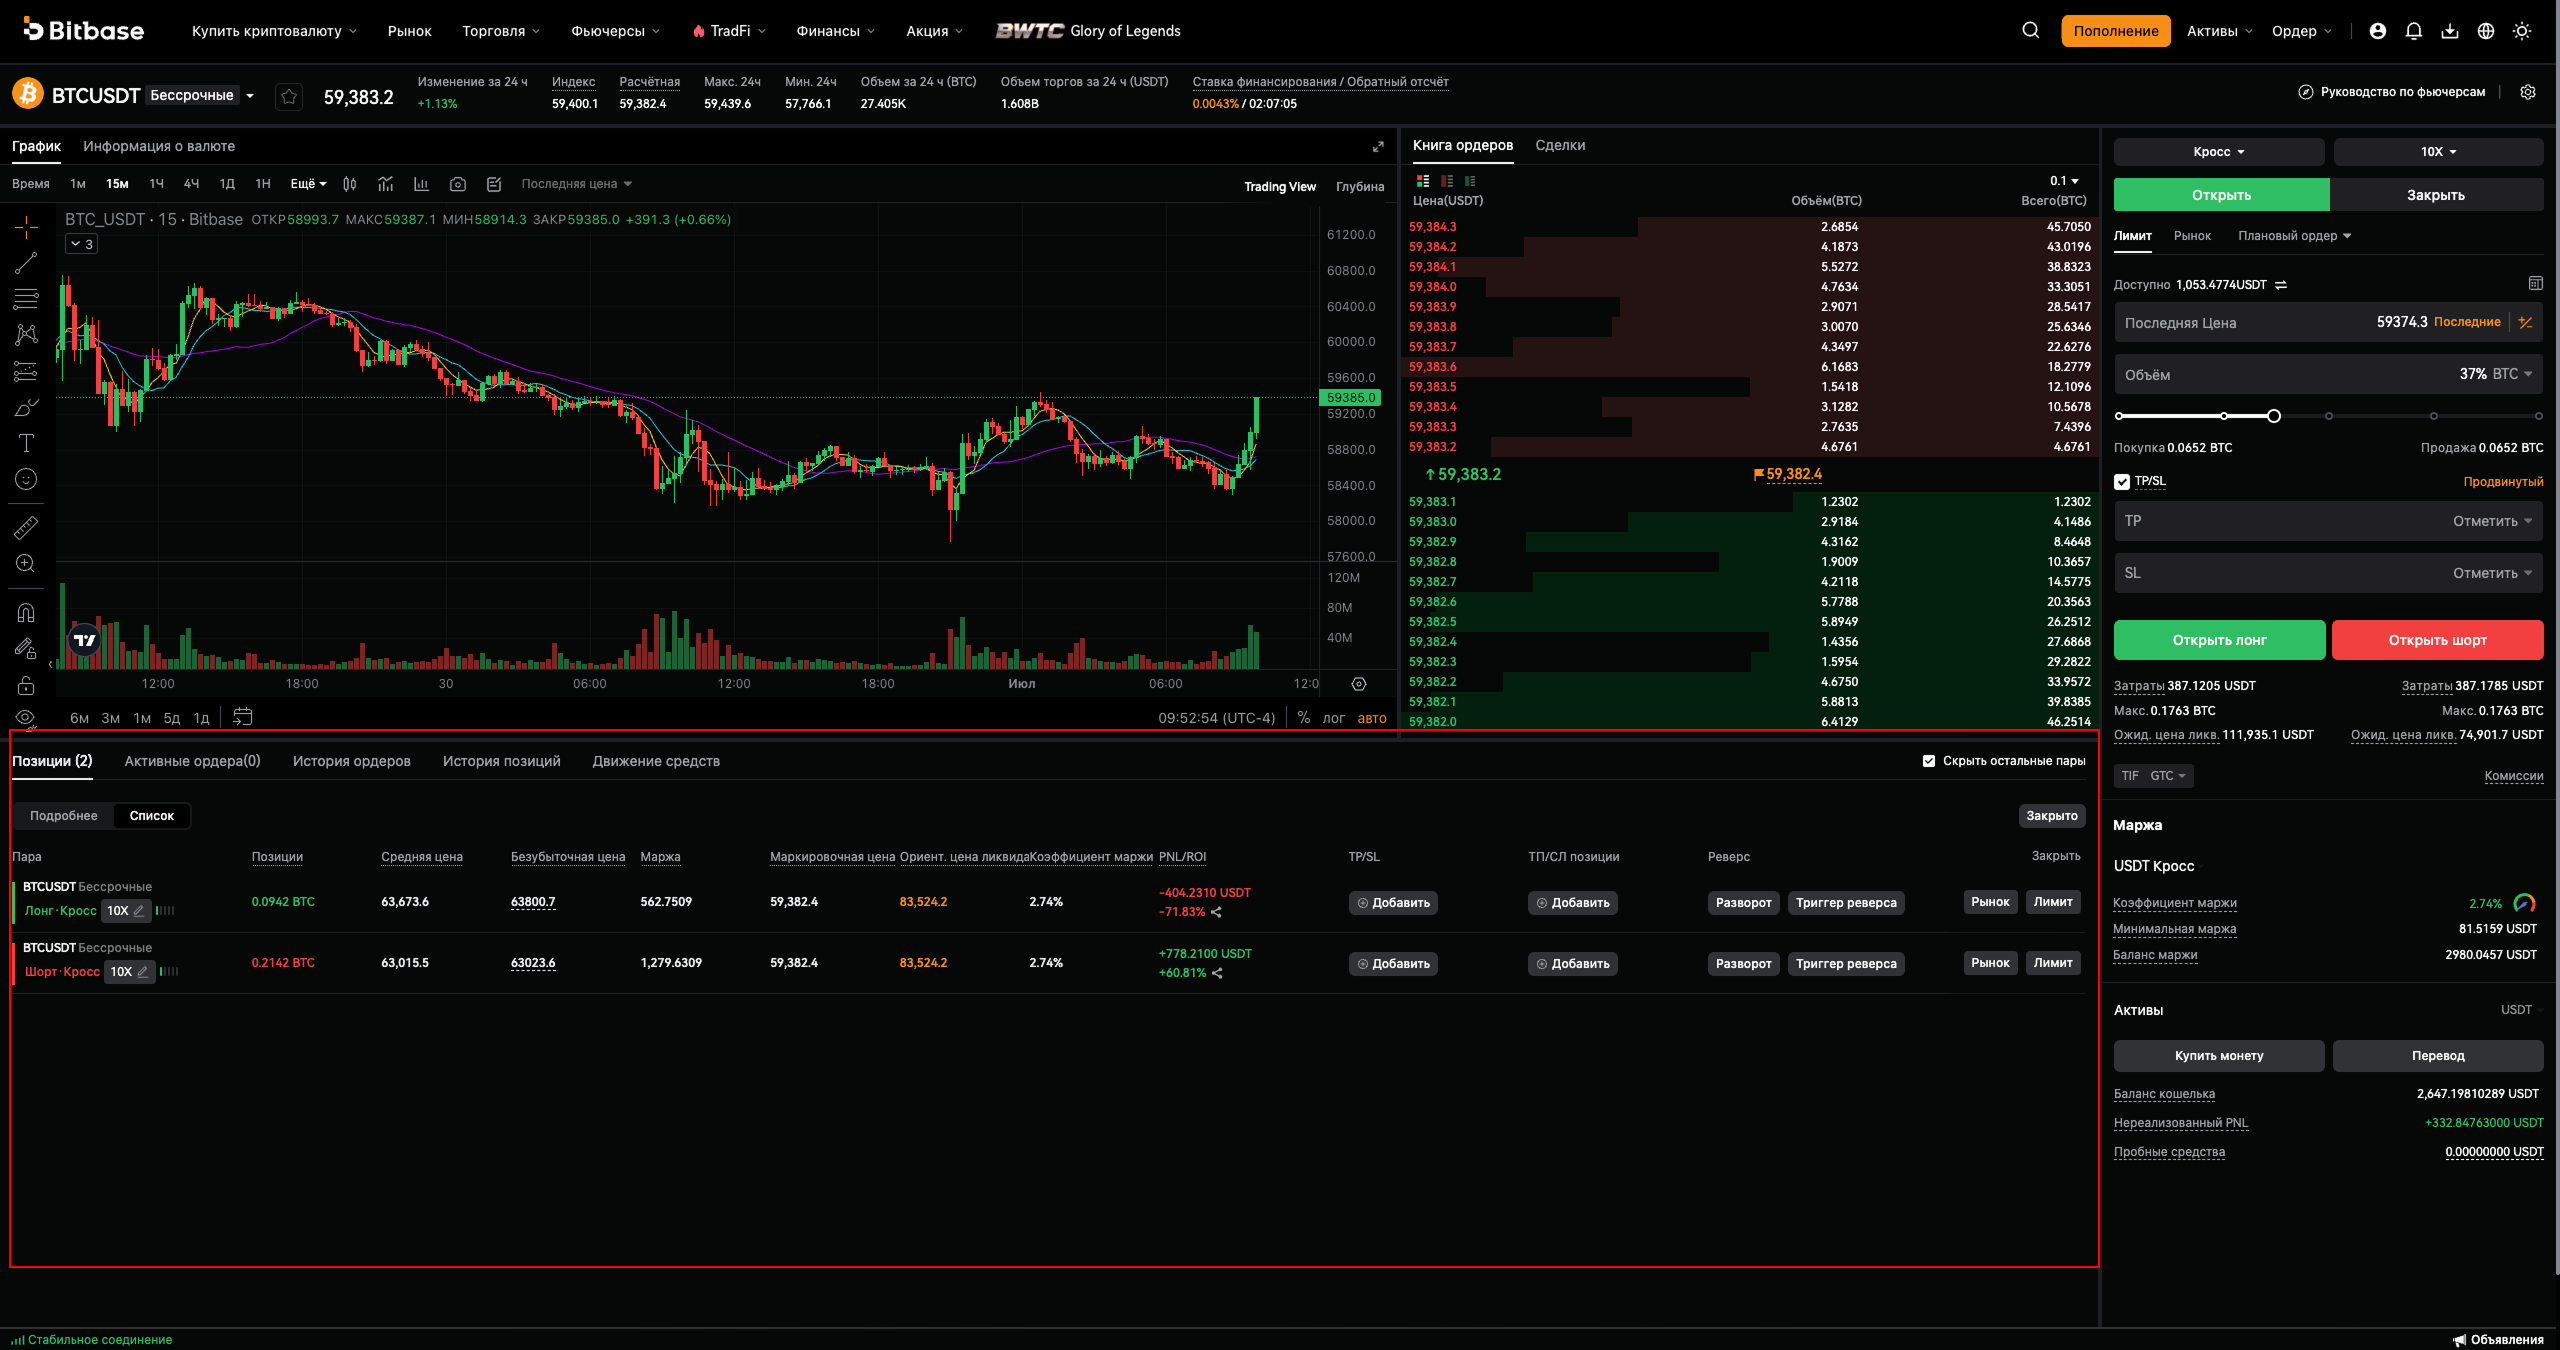Switch positions view to Подробнее
Viewport: 2560px width, 1350px height.
pyautogui.click(x=64, y=816)
